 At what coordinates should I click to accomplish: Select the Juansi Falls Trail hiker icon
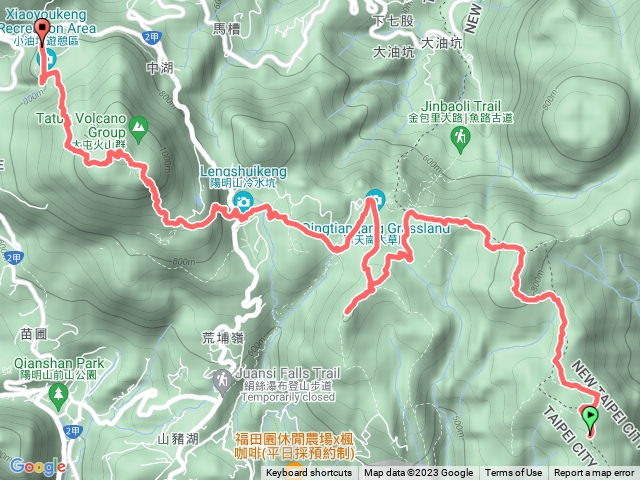222,382
